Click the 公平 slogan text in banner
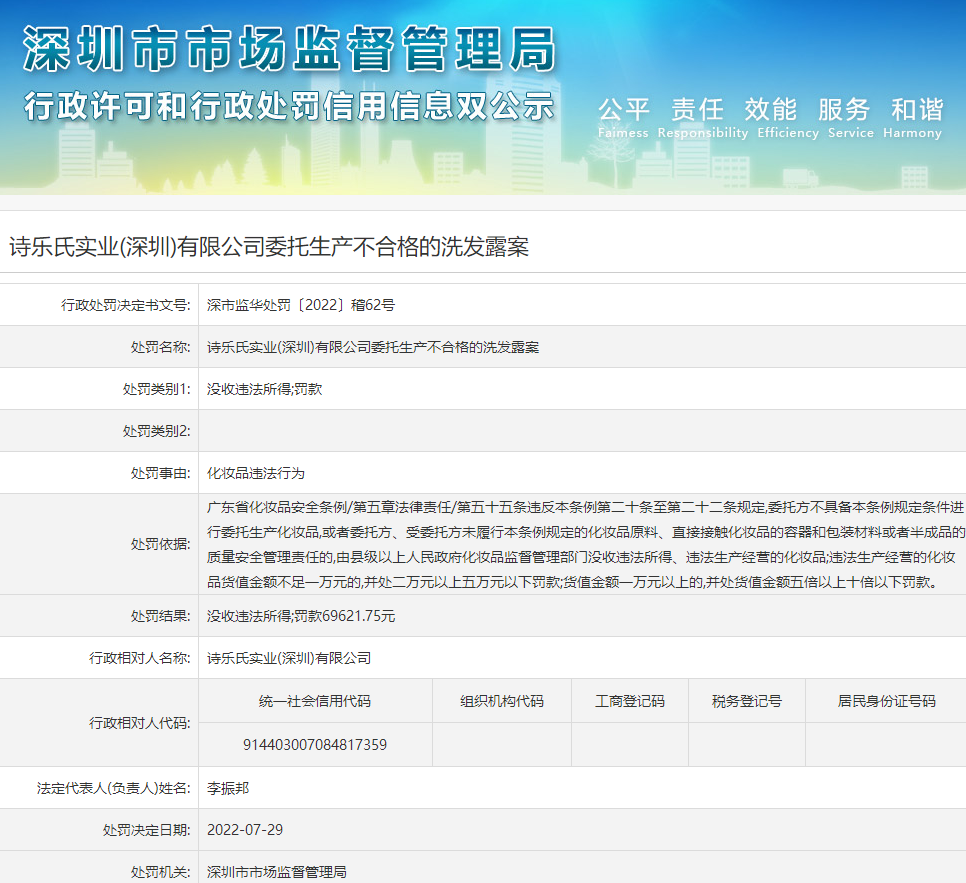Image resolution: width=966 pixels, height=883 pixels. [623, 110]
